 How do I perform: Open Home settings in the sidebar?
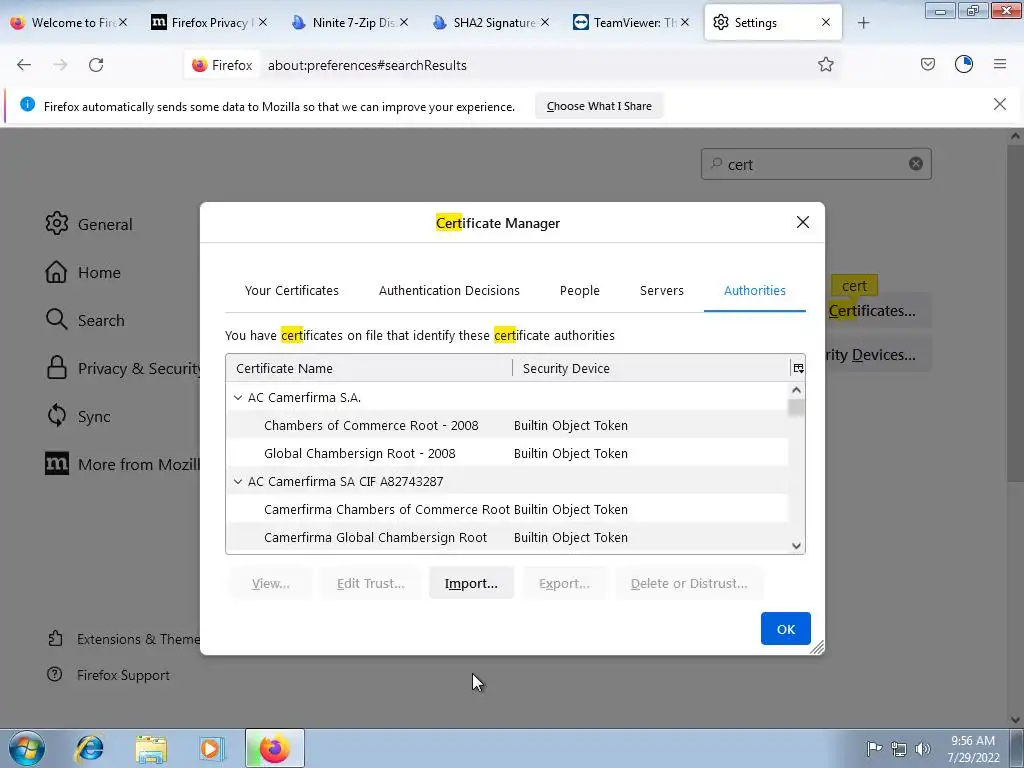tap(83, 272)
